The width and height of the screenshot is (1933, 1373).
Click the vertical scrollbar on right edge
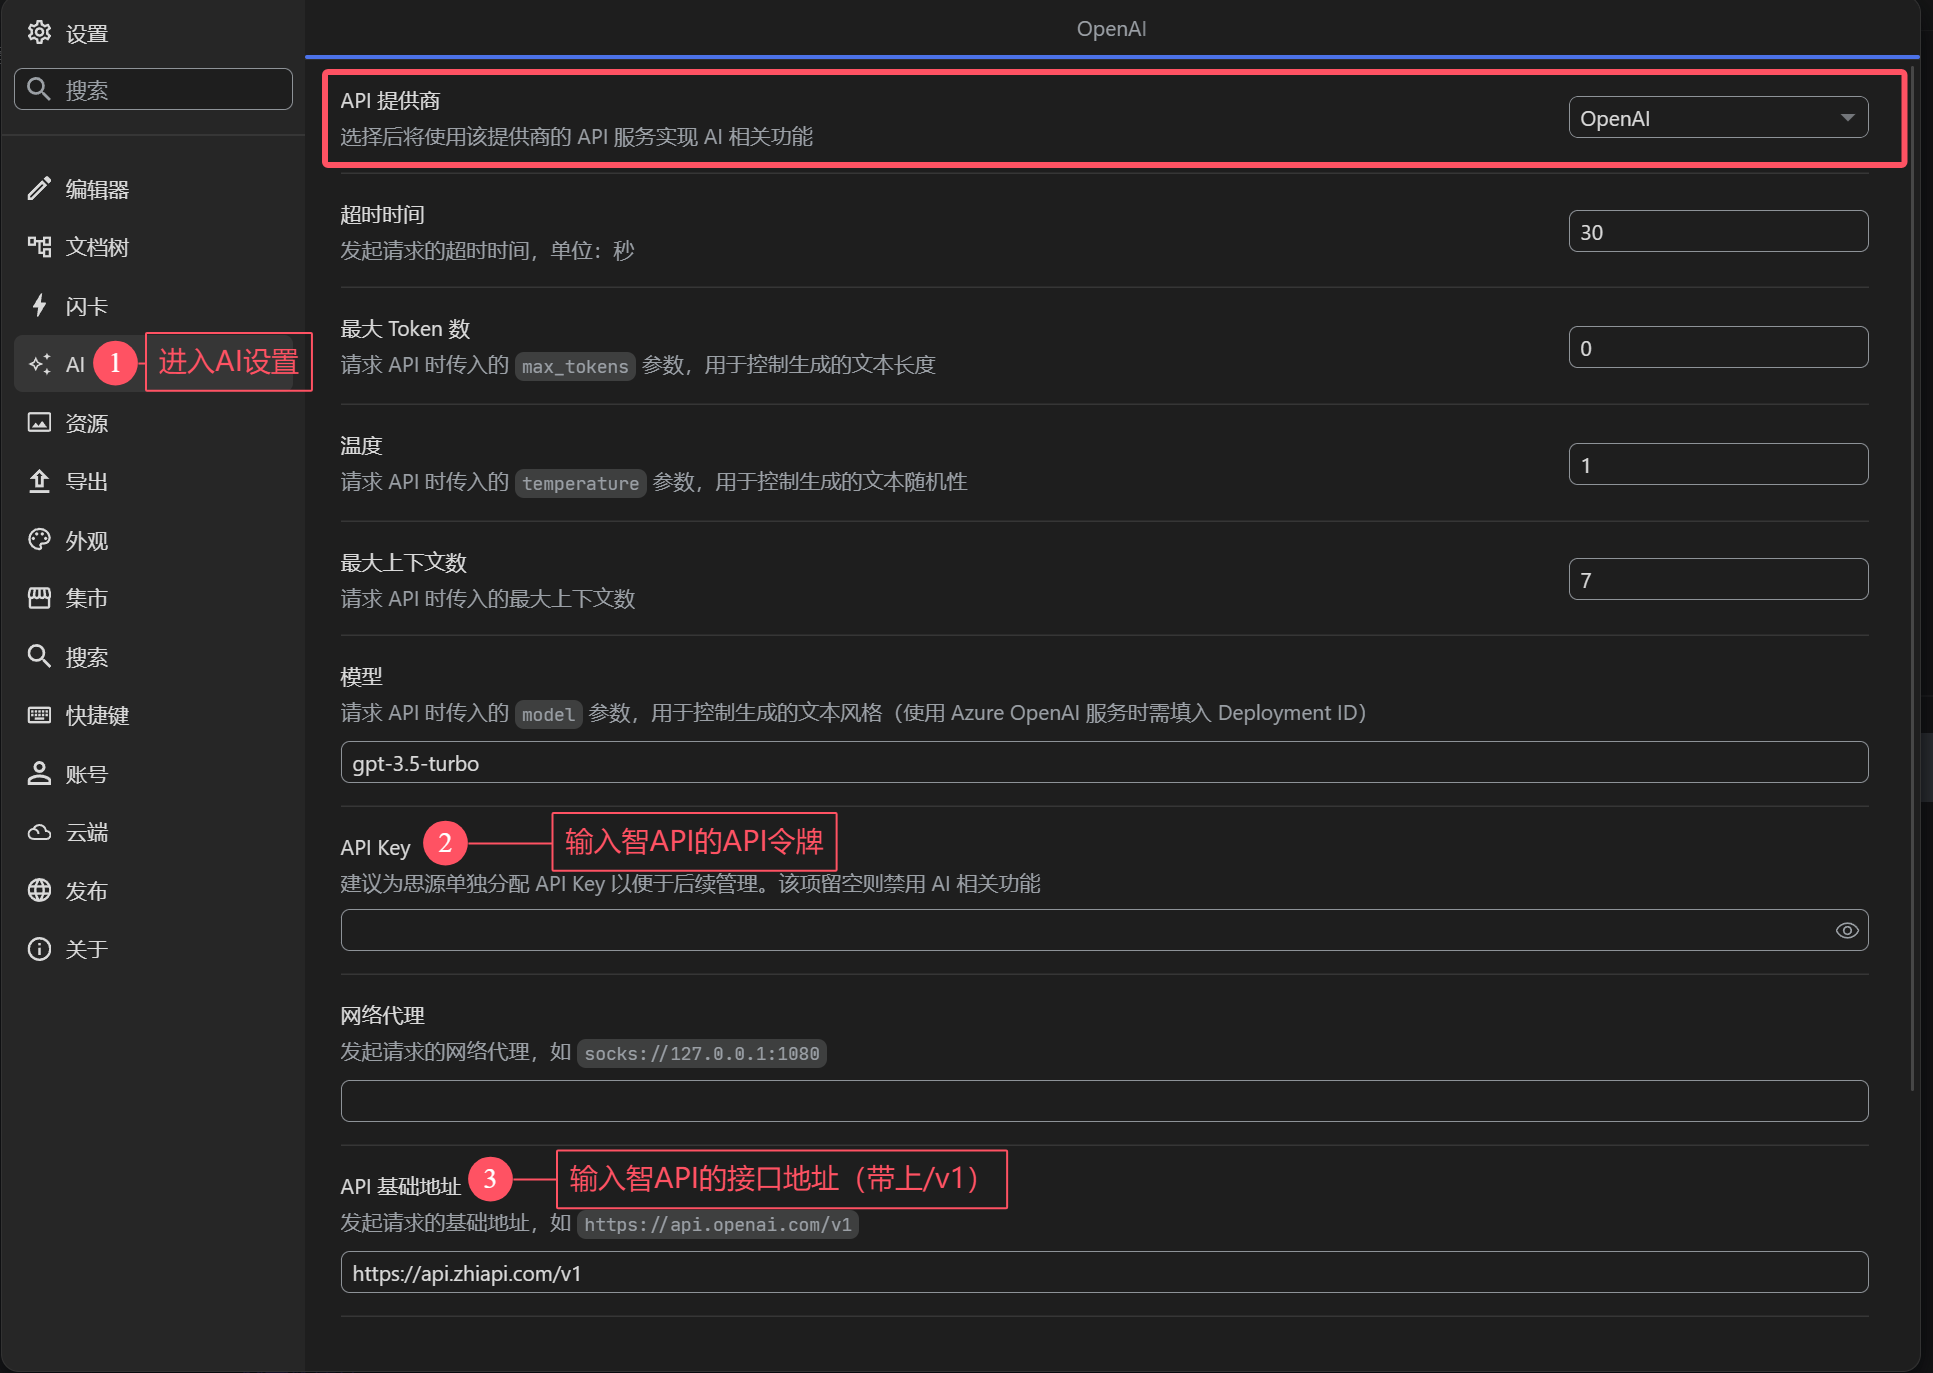tap(1913, 580)
